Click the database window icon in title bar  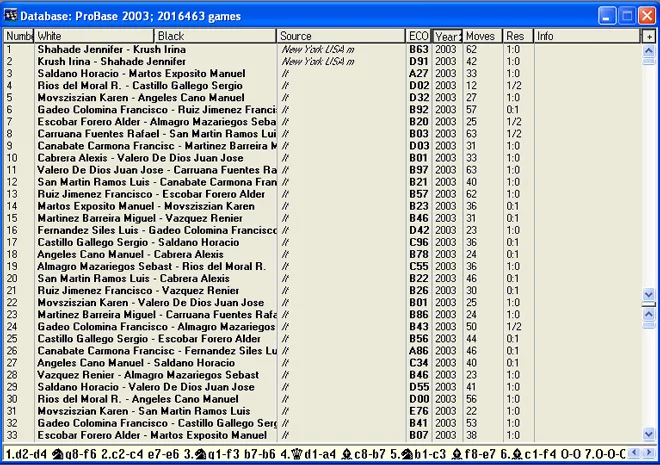tap(12, 14)
